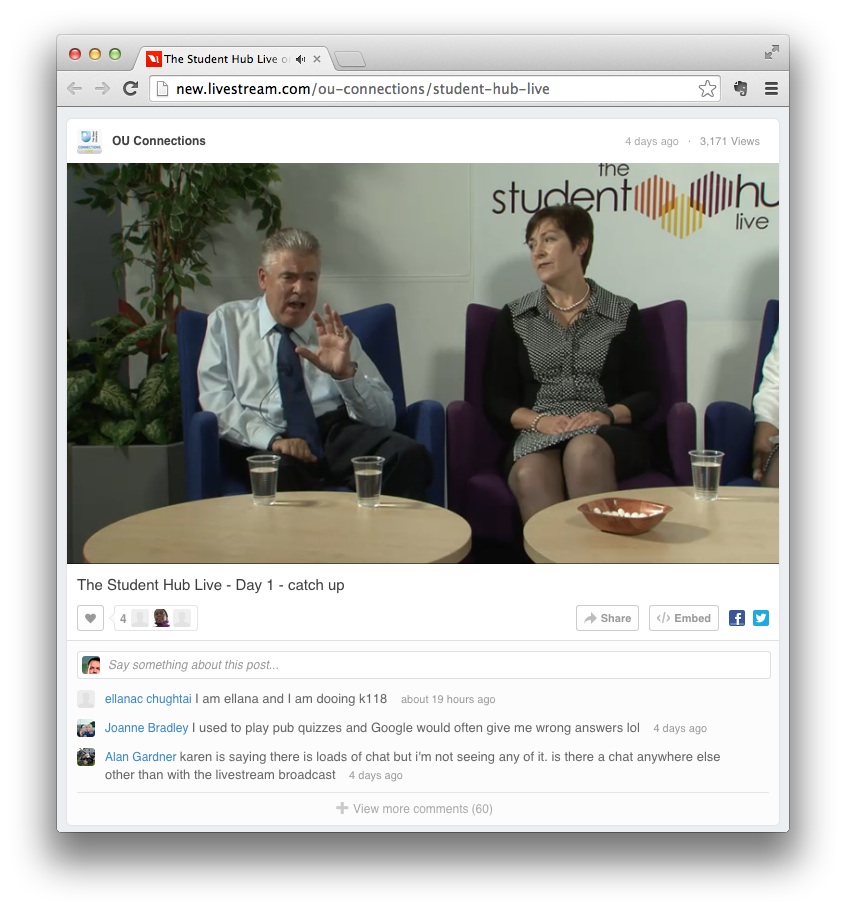Enter fullscreen with window expand icon
The height and width of the screenshot is (911, 846).
[771, 52]
